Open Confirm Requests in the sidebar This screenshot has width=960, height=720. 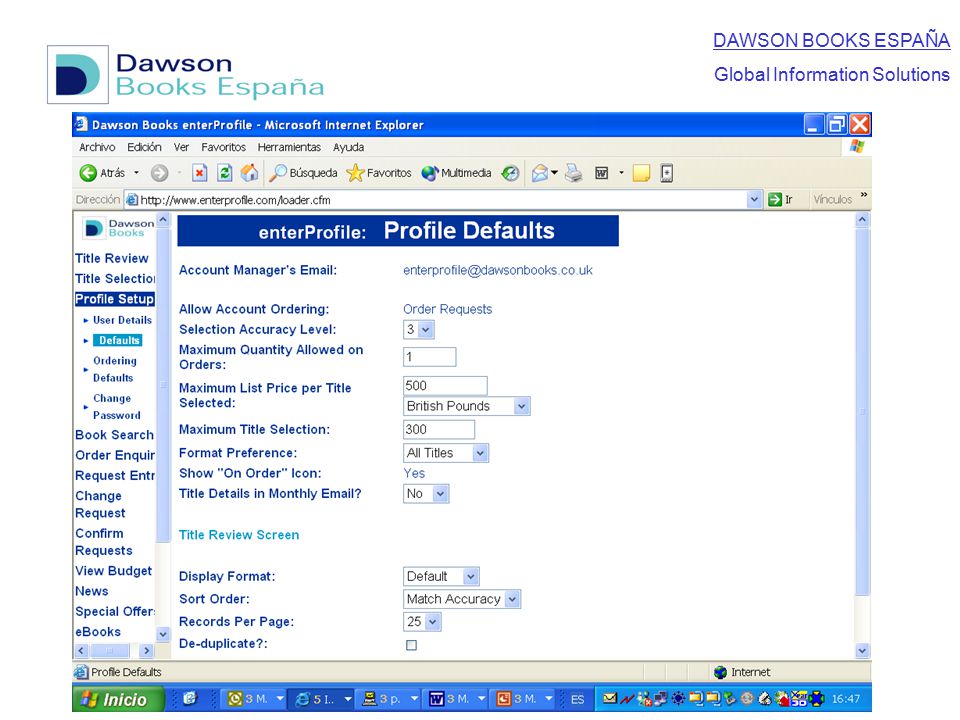[x=103, y=542]
